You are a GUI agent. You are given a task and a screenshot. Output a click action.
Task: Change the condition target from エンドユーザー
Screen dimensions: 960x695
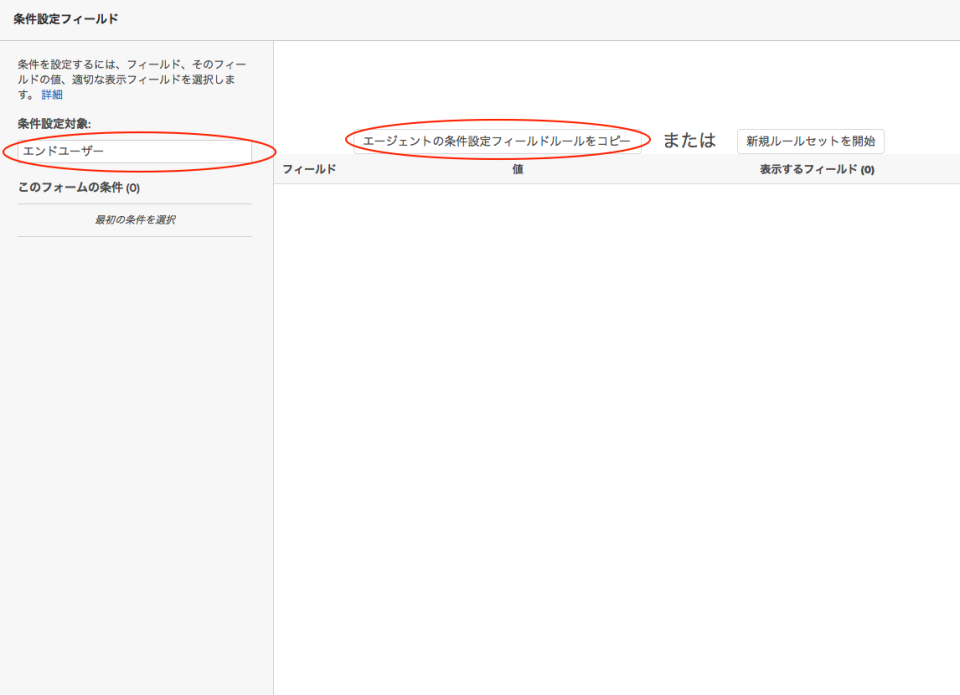coord(134,150)
